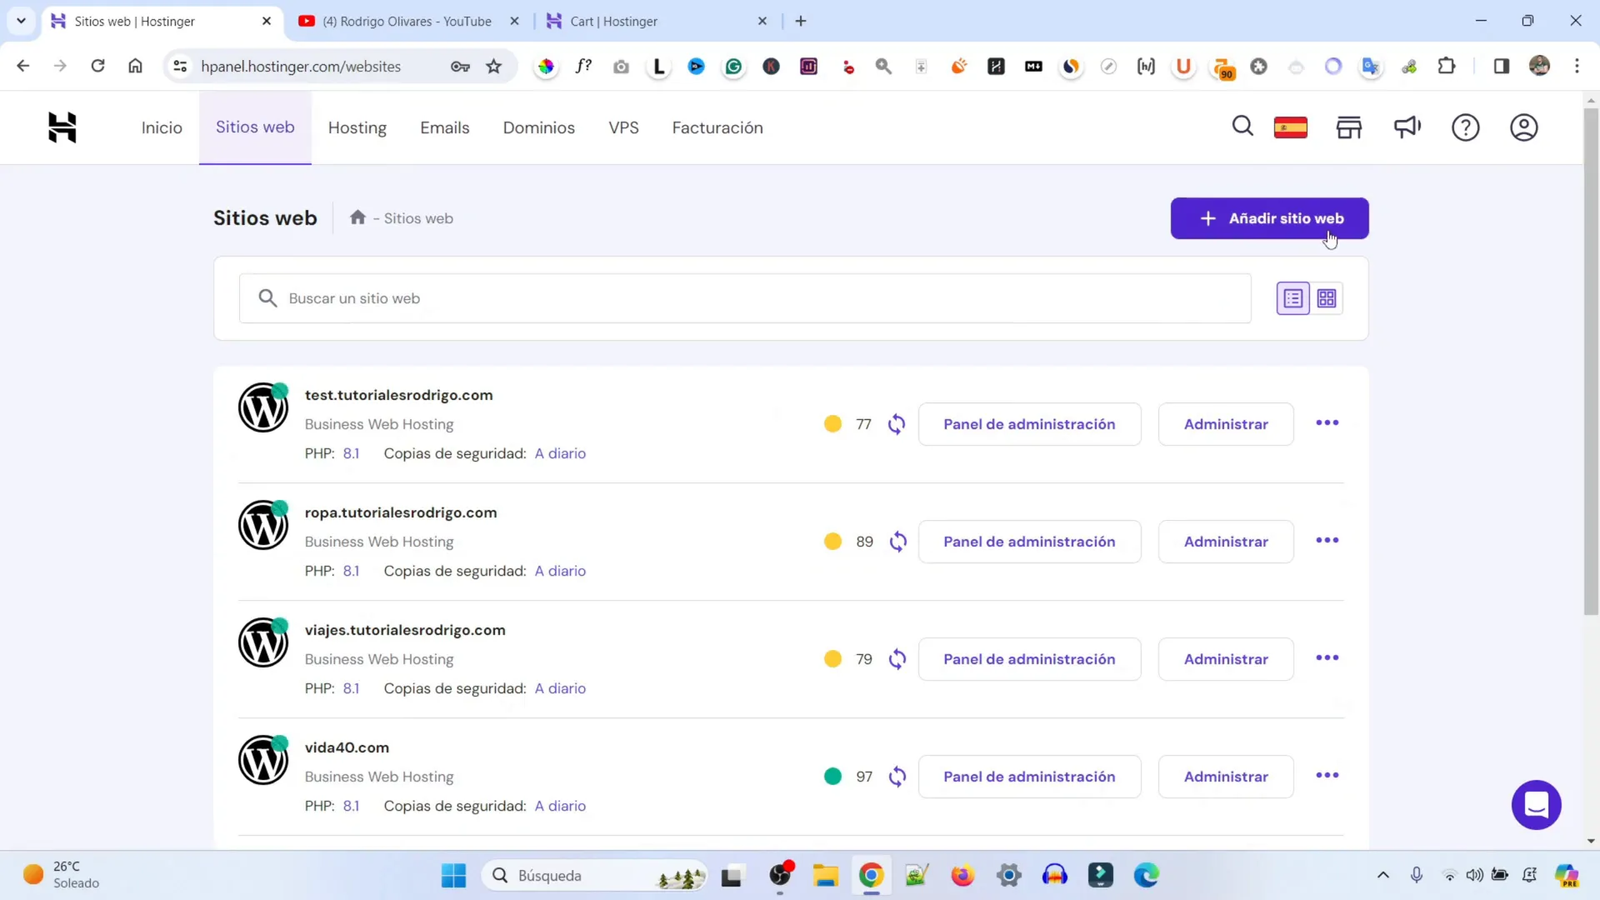Open Facturación in navigation

tap(717, 128)
